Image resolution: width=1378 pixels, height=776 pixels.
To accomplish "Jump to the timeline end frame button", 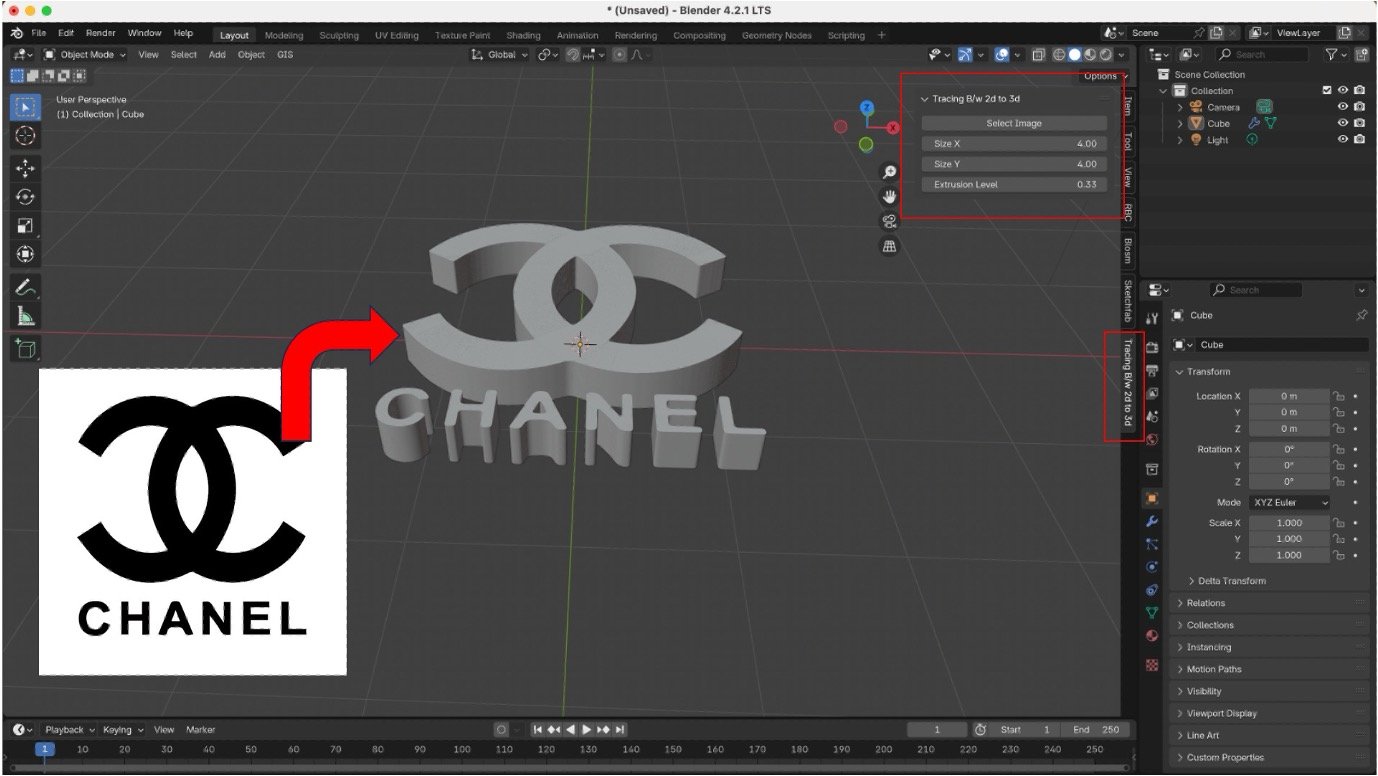I will [x=620, y=730].
